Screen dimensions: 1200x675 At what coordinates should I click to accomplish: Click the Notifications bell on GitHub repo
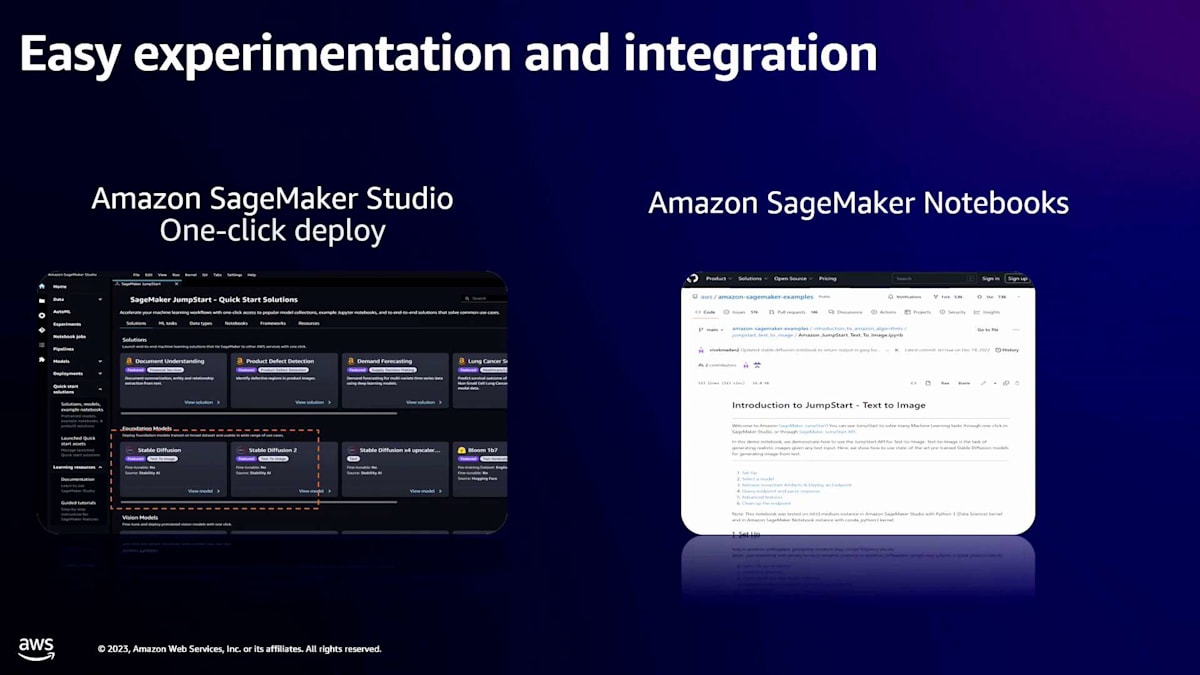(x=891, y=297)
